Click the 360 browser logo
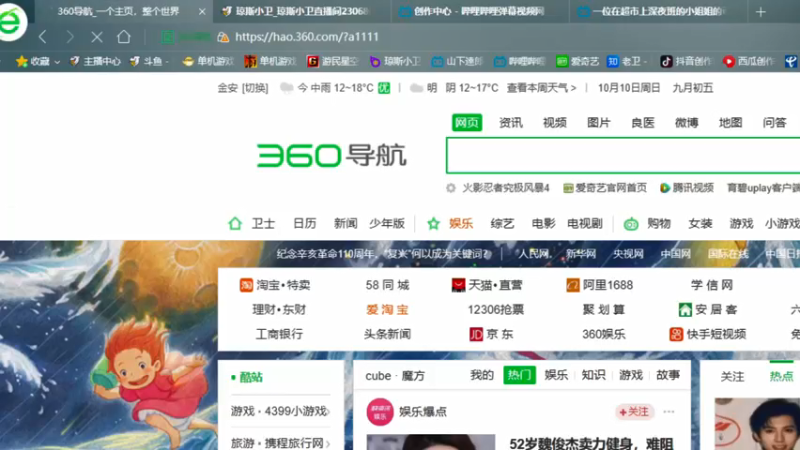Screen dimensions: 800x450 pos(12,20)
